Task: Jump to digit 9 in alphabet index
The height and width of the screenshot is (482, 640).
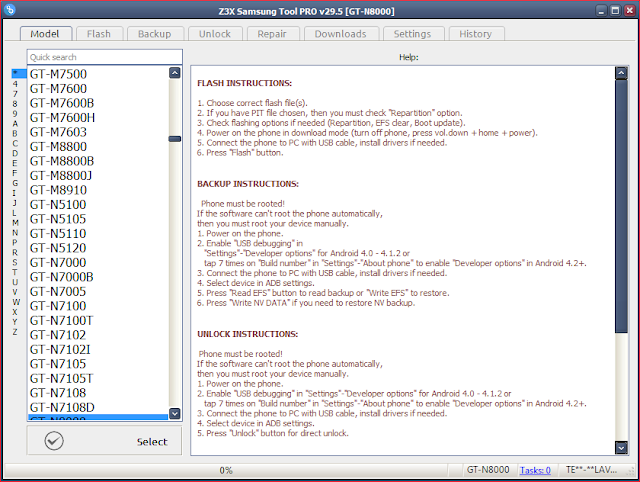Action: pos(15,113)
